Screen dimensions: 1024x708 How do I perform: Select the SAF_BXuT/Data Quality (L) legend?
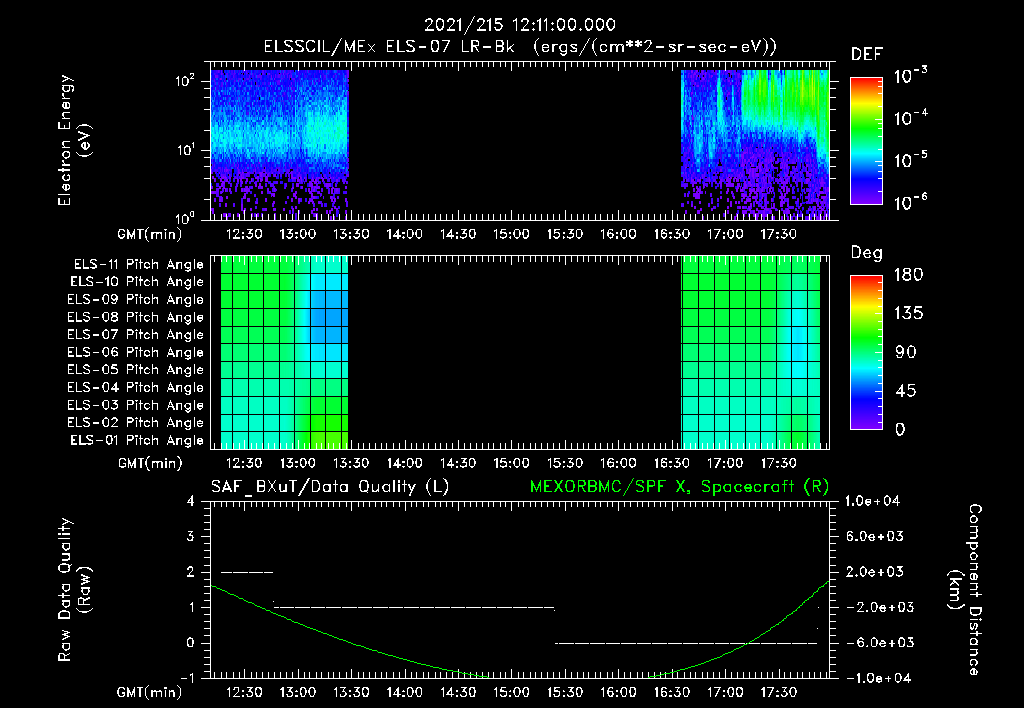point(330,487)
